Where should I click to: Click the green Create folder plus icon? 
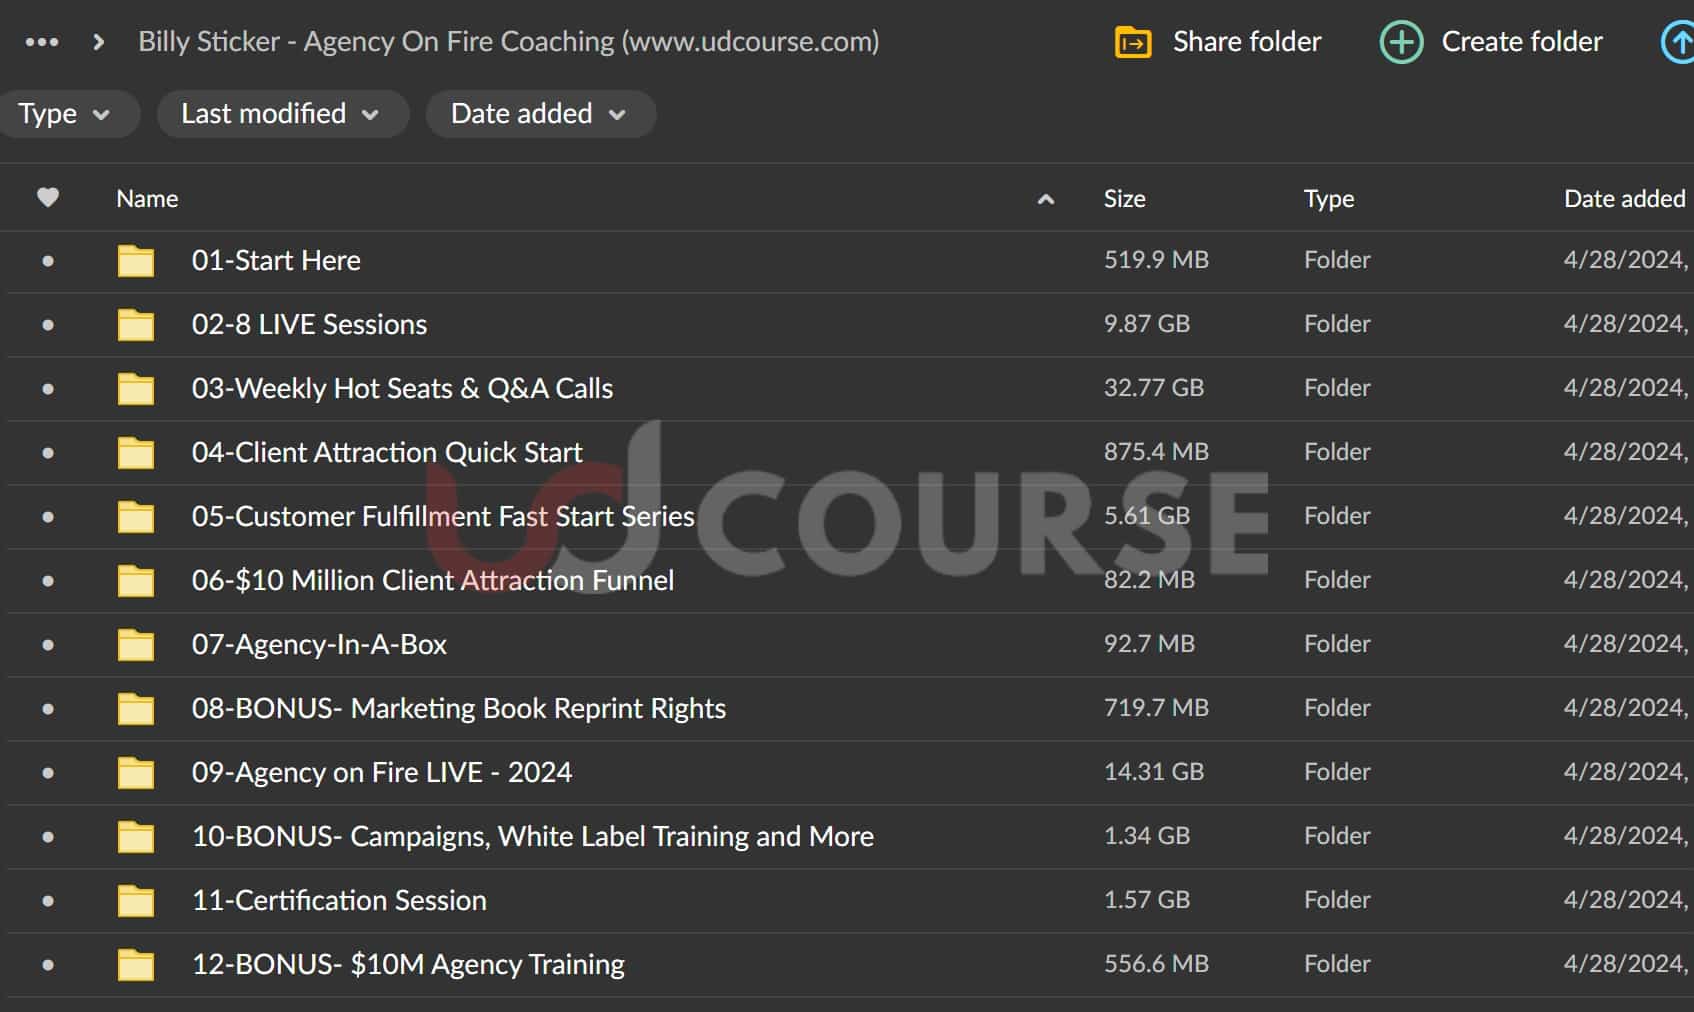[1401, 42]
